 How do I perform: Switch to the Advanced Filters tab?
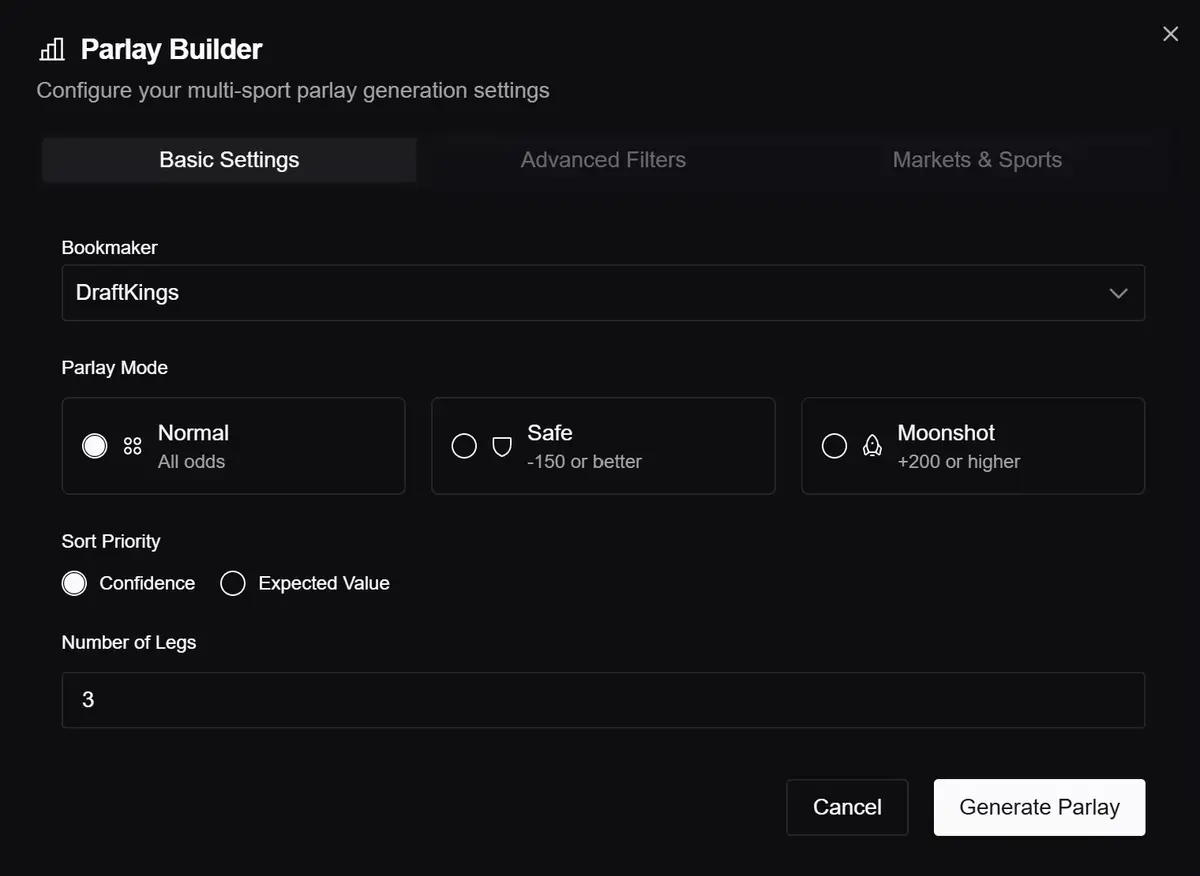[603, 160]
